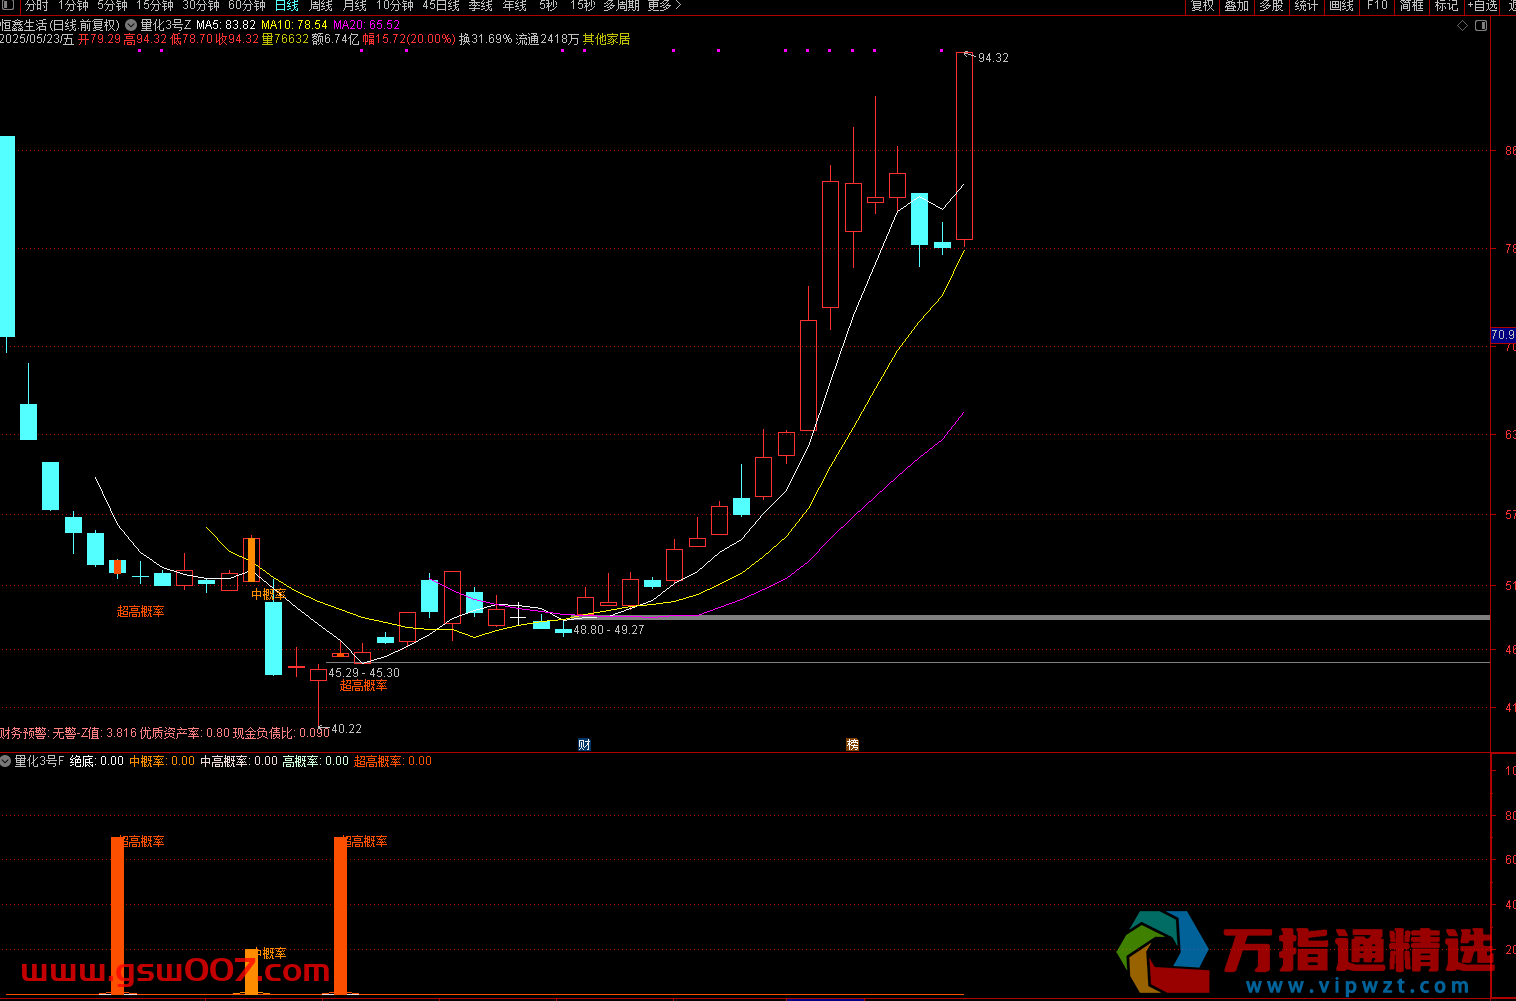
Task: Click the 标记 mark button
Action: 1447,6
